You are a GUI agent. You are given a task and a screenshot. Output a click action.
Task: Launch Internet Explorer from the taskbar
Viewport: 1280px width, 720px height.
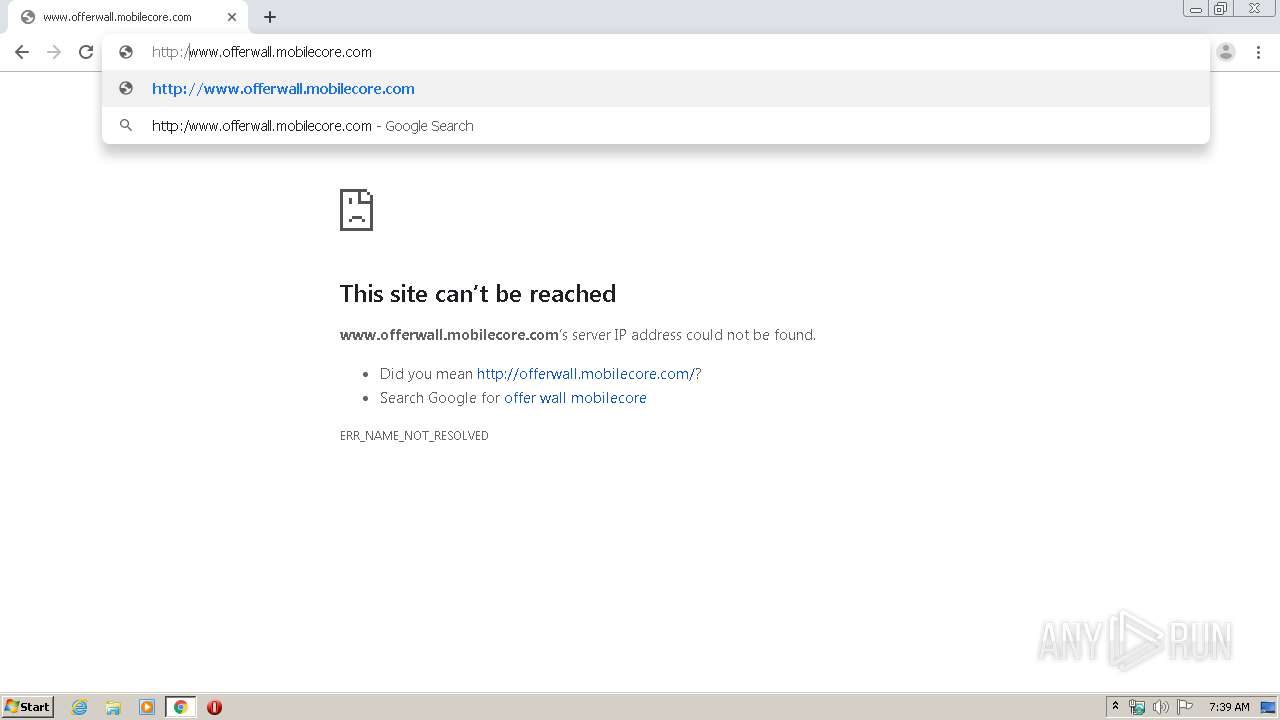(x=80, y=707)
